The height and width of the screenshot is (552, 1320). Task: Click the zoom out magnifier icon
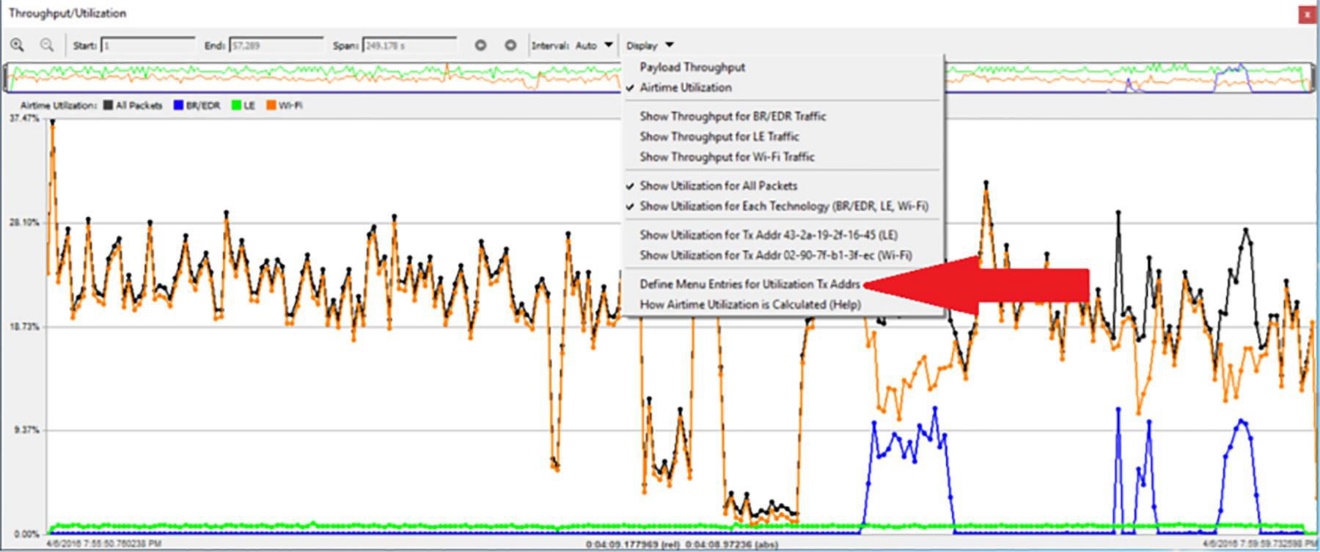46,45
